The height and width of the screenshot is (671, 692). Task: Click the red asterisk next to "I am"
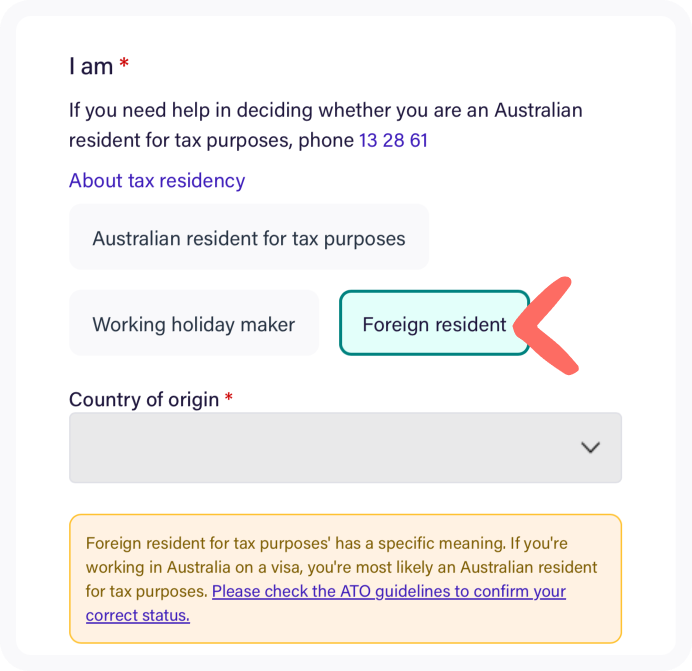tap(124, 65)
